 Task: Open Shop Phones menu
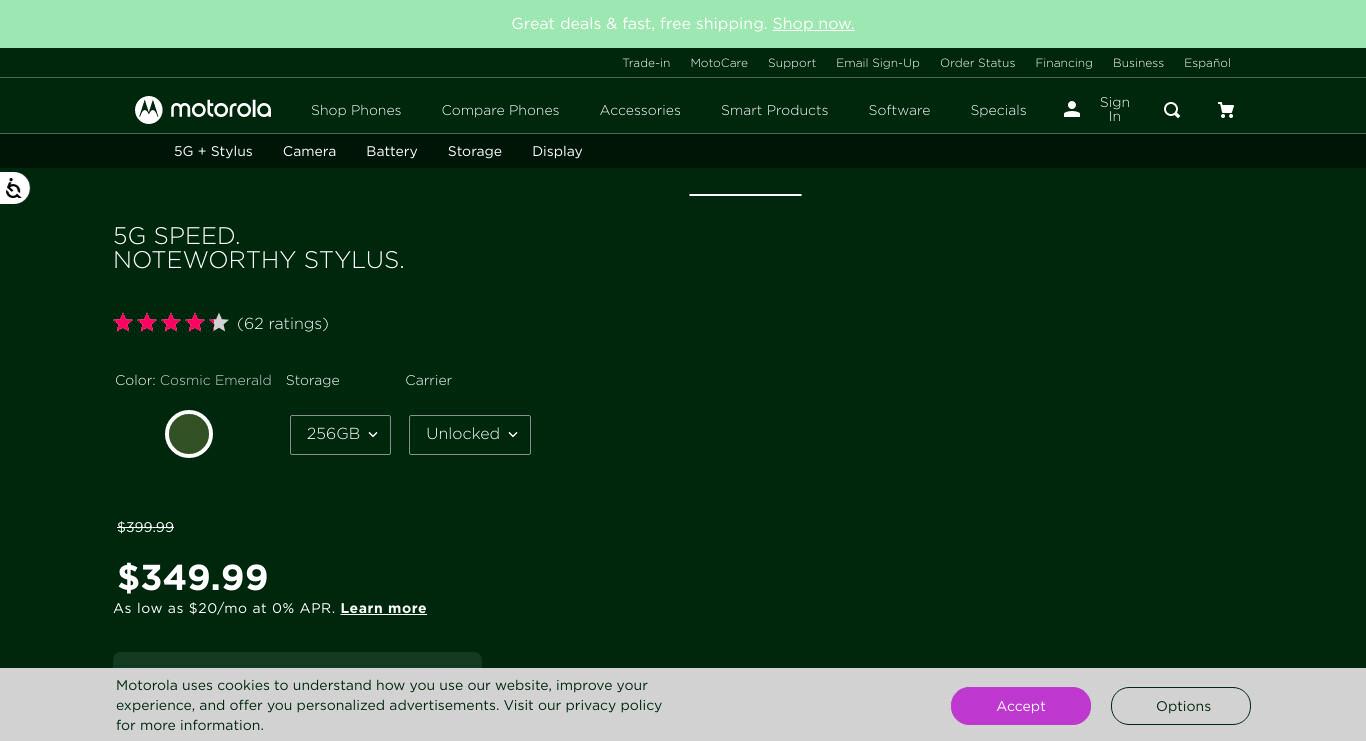click(356, 110)
